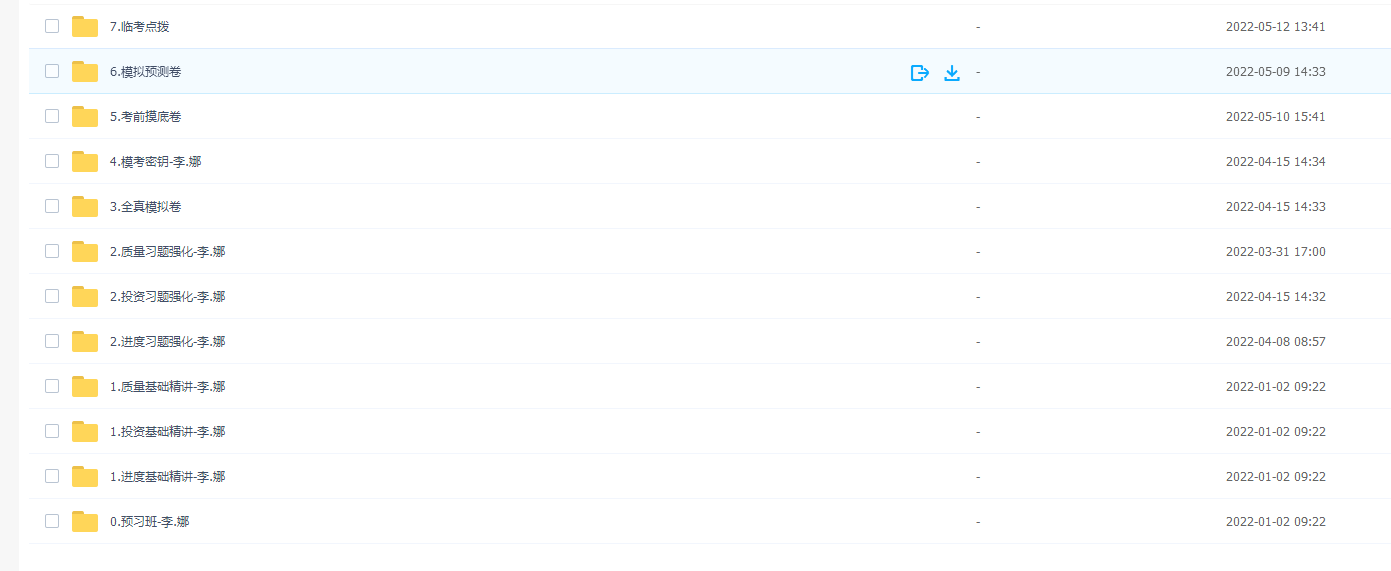The width and height of the screenshot is (1391, 571).
Task: Open folder name 1.进度基础精讲-李.娜
Action: pos(167,477)
